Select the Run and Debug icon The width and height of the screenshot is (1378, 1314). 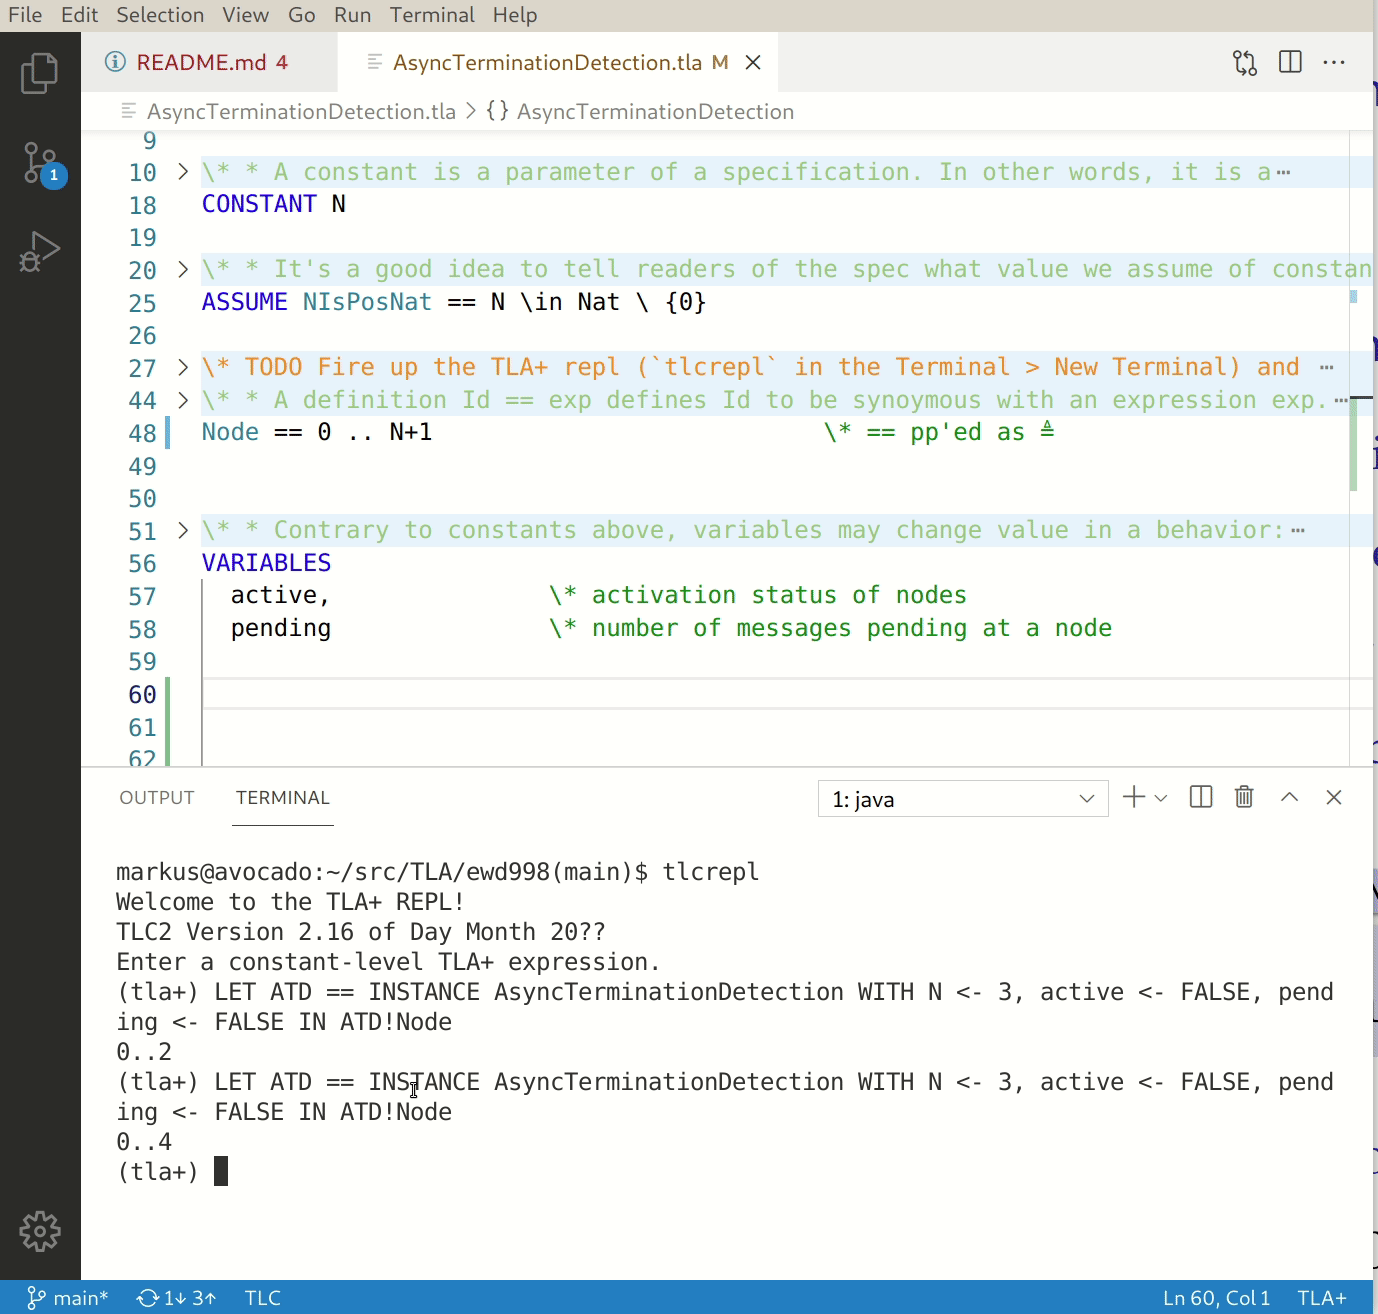click(x=39, y=250)
